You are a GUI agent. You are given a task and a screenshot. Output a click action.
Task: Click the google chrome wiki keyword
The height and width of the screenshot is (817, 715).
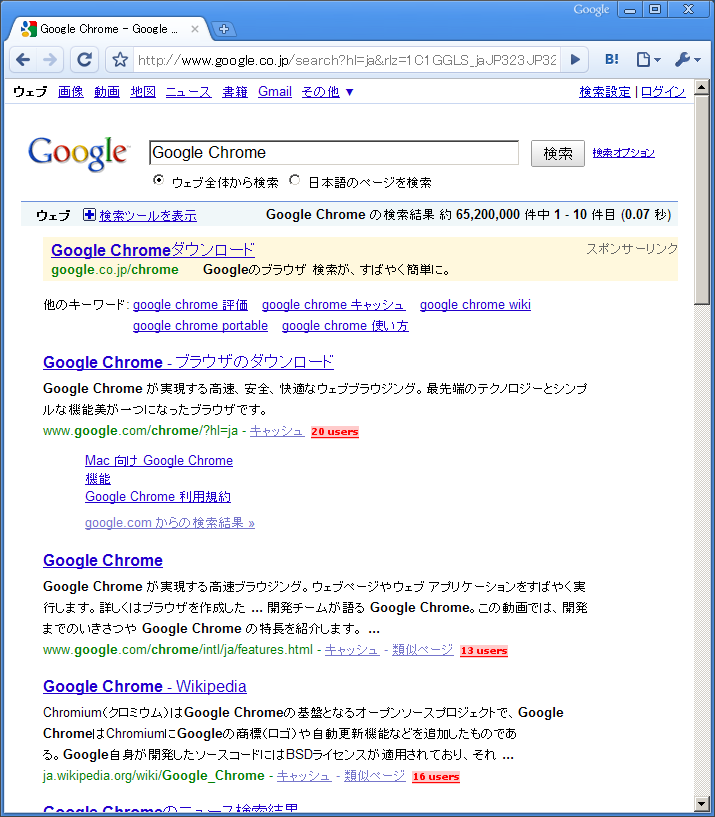(475, 304)
